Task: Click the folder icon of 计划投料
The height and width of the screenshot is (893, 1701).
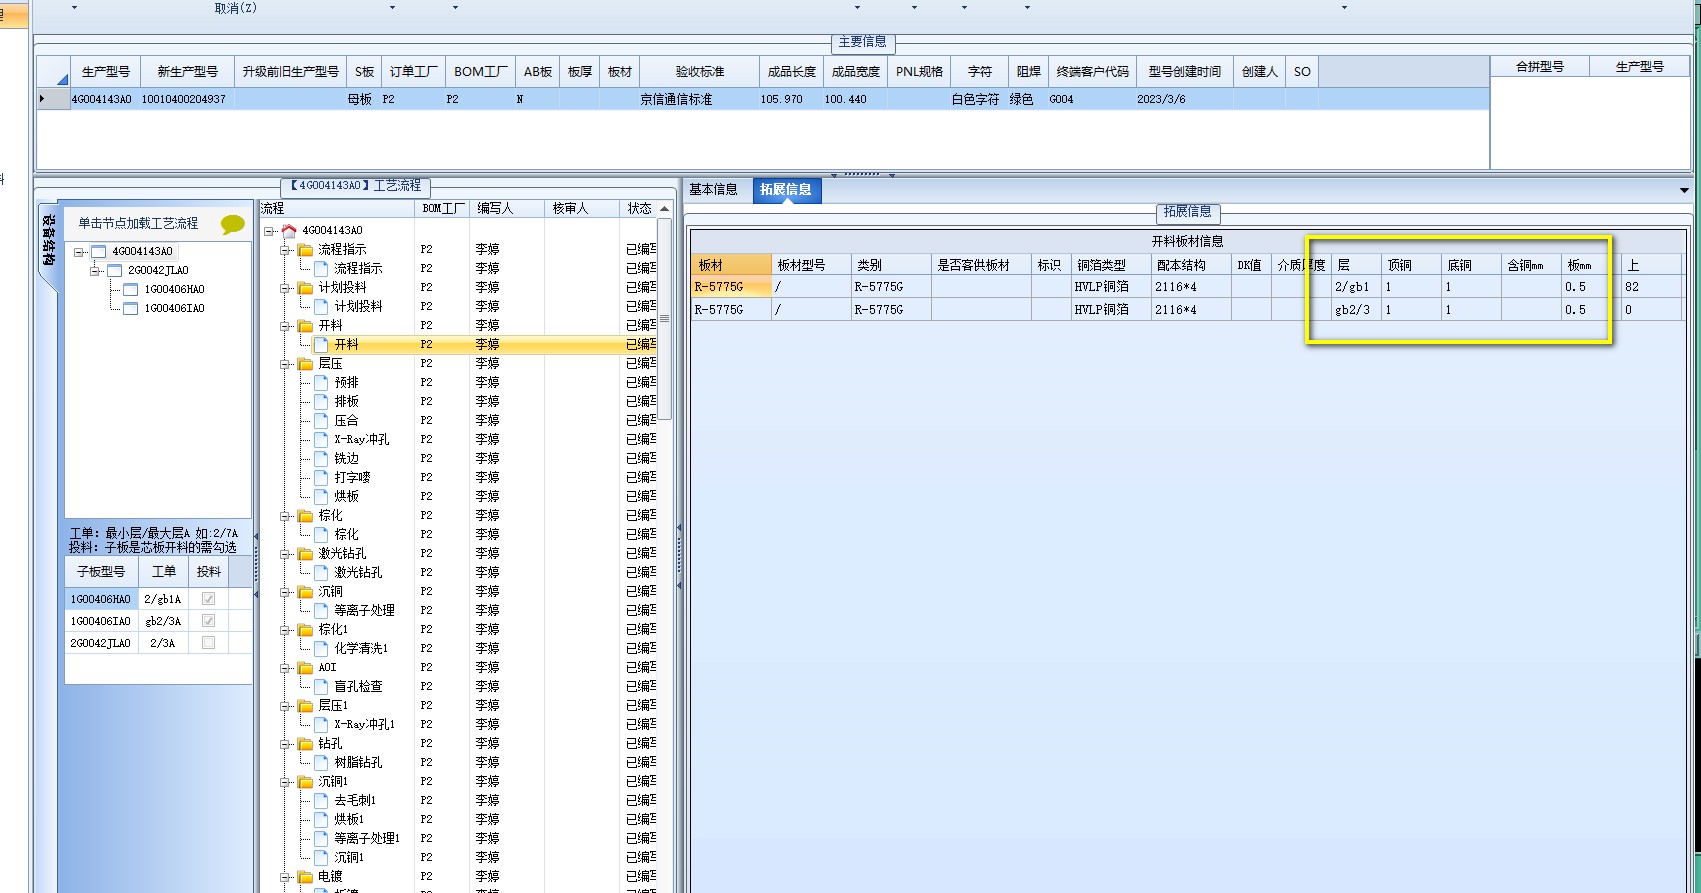Action: pyautogui.click(x=305, y=287)
